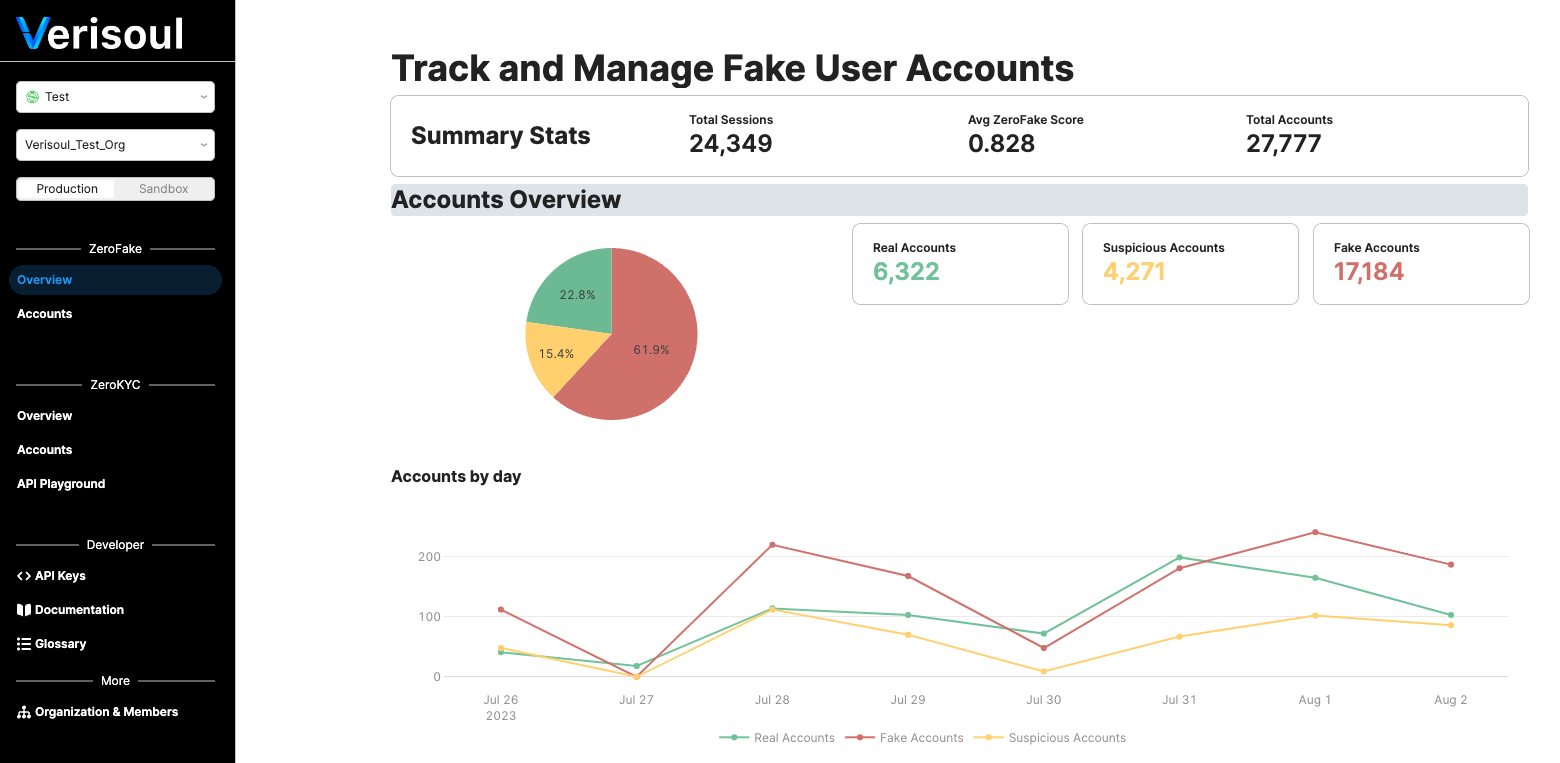Toggle Real Accounts legend series

pos(777,738)
